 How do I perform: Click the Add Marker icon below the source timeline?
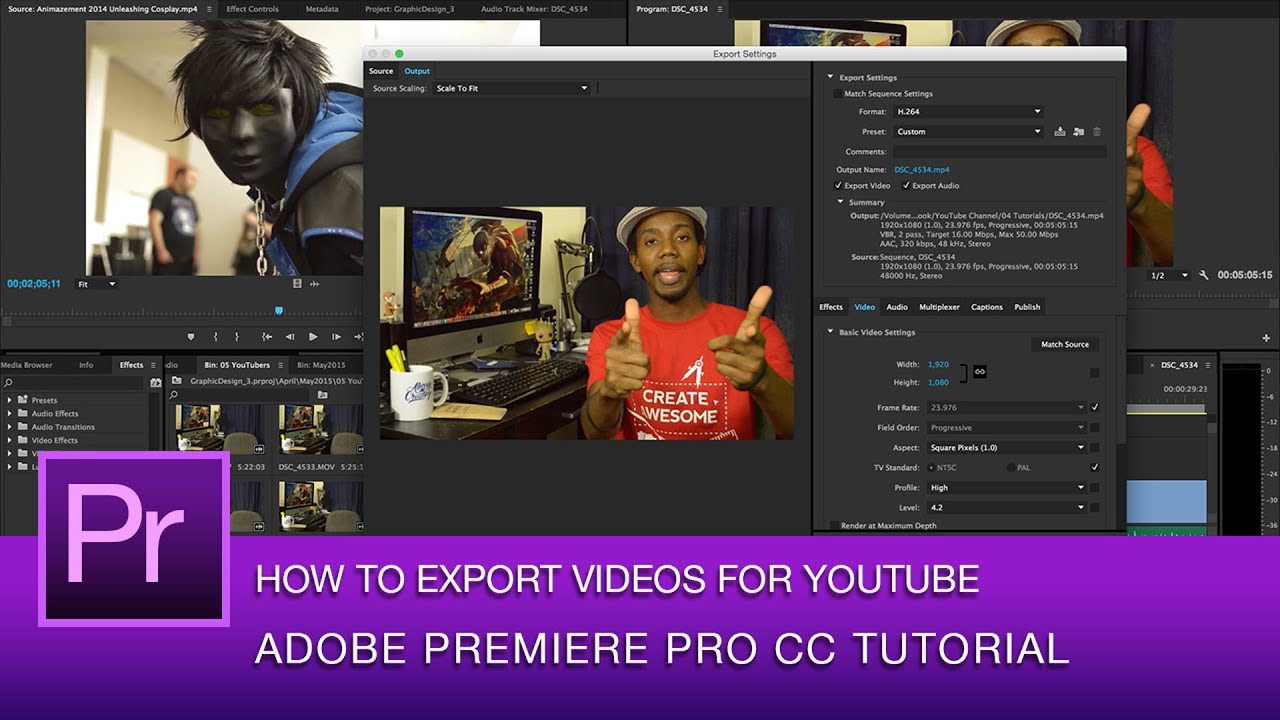click(x=191, y=336)
